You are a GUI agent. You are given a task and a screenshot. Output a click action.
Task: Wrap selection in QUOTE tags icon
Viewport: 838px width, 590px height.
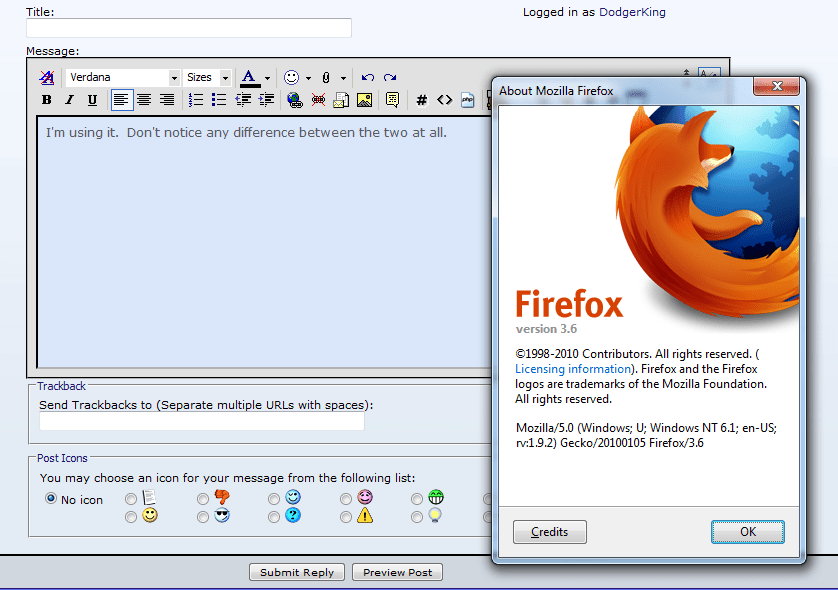tap(392, 100)
